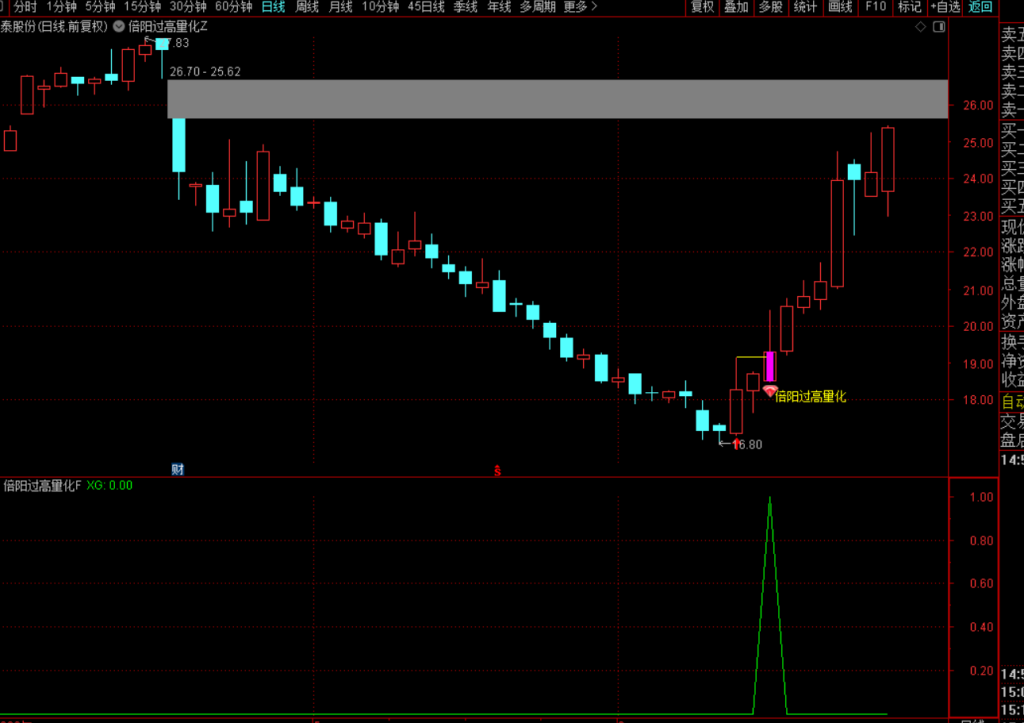Viewport: 1024px width, 723px height.
Task: Switch to the 周线 weekly period
Action: 307,7
